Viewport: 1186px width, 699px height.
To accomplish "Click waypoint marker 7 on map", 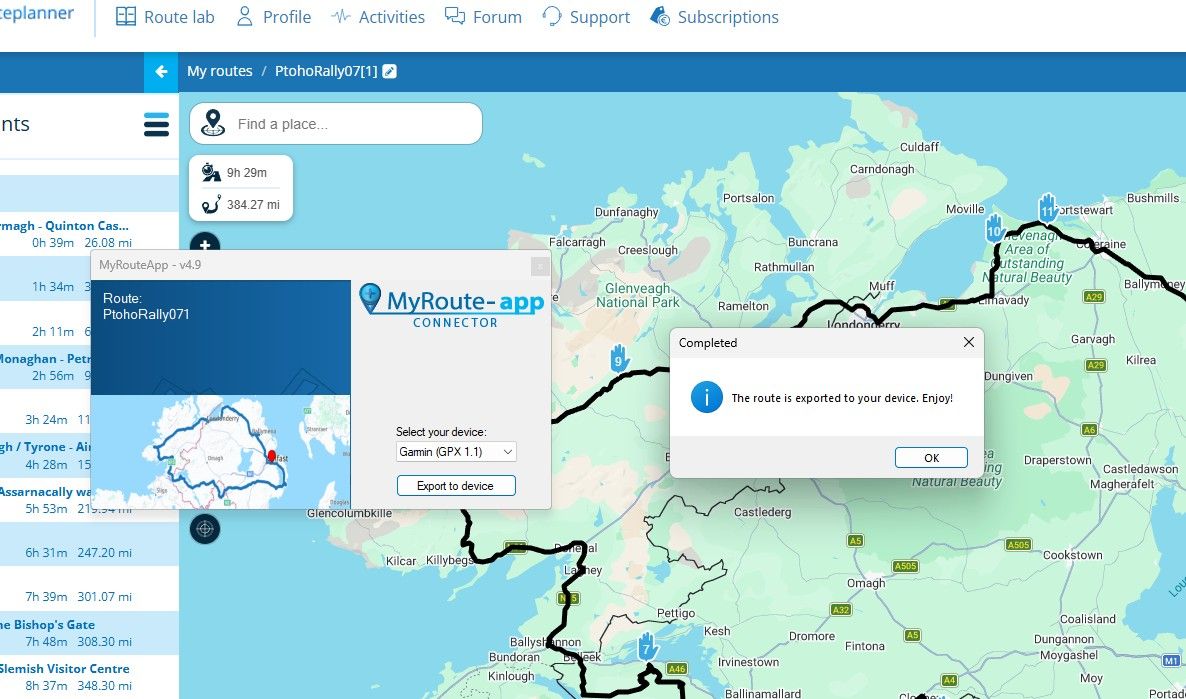I will click(x=646, y=646).
